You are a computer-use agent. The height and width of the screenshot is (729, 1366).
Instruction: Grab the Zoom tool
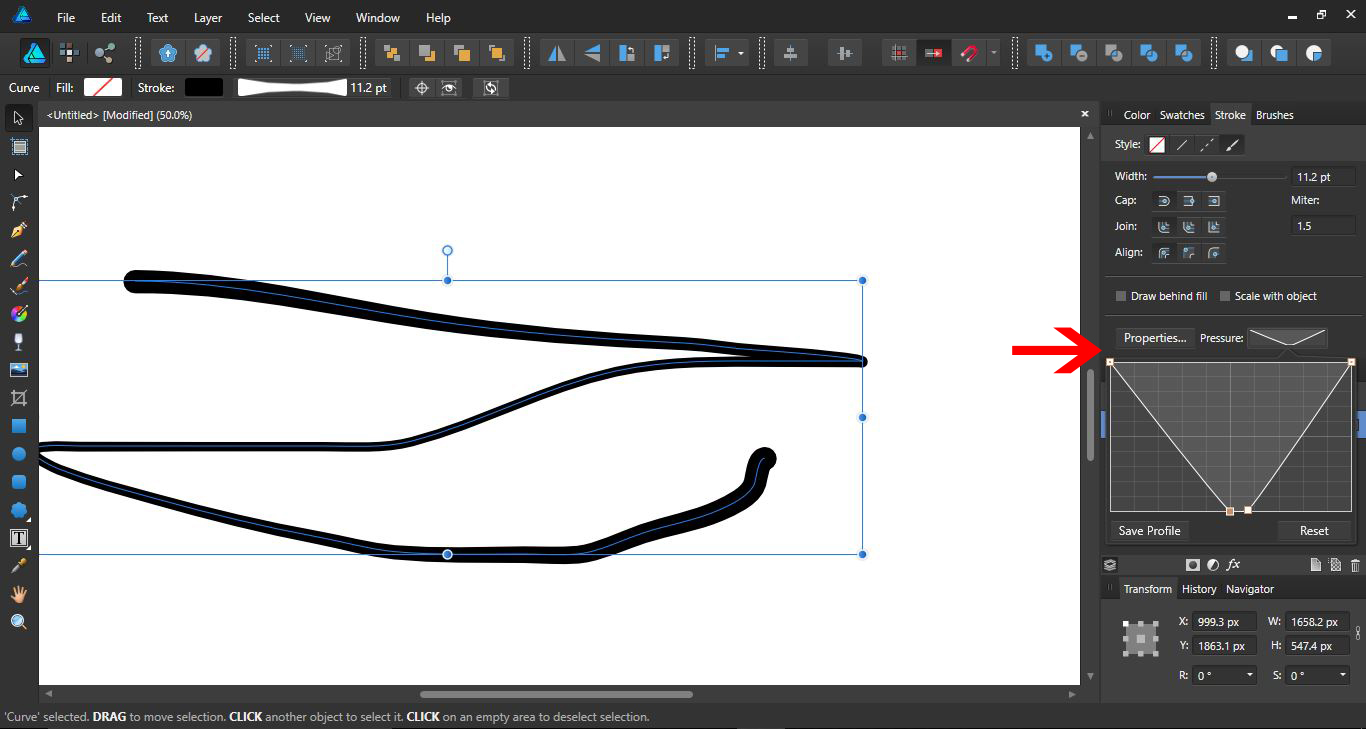[18, 621]
